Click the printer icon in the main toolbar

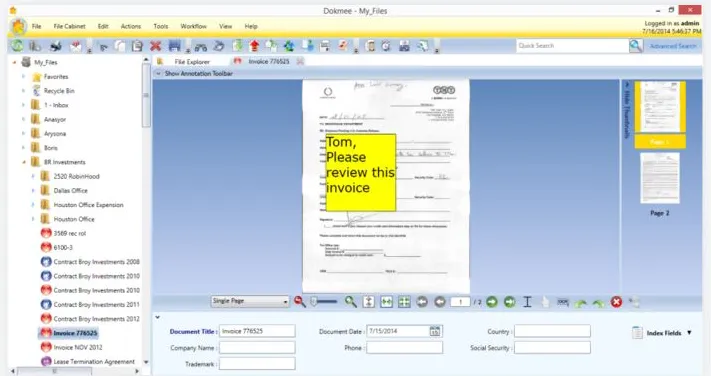point(56,46)
